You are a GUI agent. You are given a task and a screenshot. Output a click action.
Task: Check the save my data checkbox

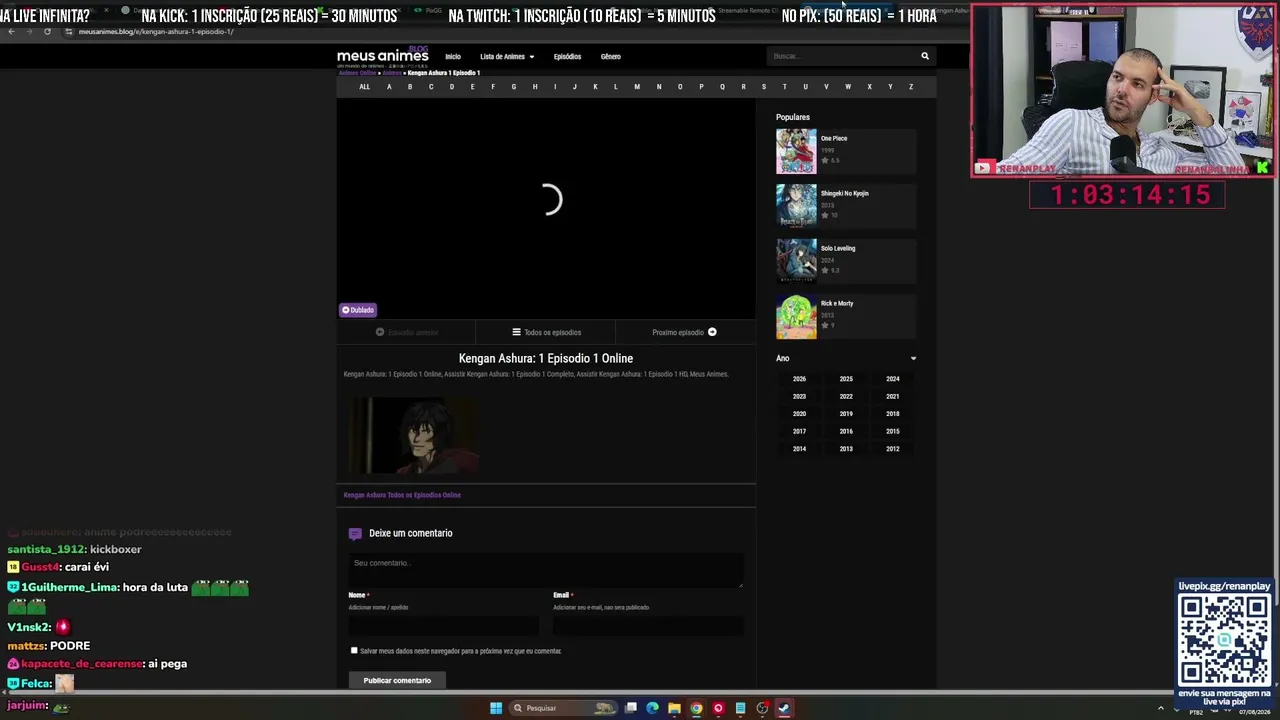(x=354, y=651)
